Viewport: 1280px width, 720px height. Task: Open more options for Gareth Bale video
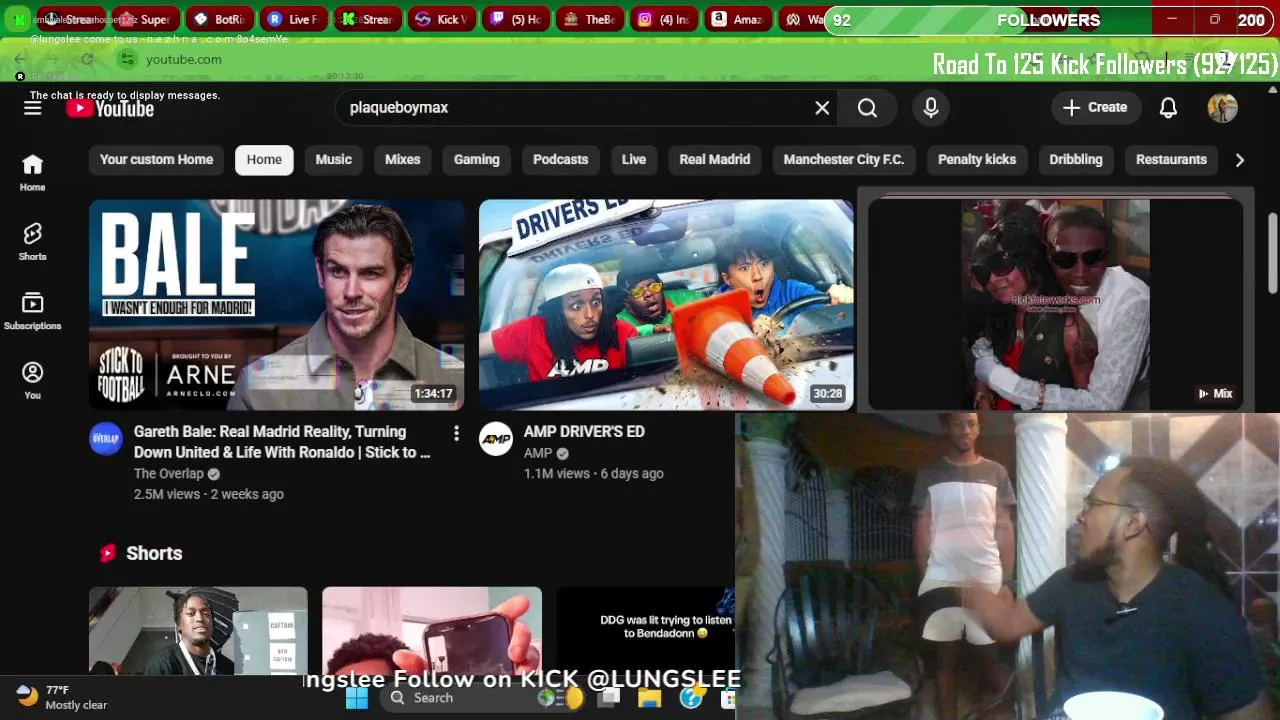[456, 433]
